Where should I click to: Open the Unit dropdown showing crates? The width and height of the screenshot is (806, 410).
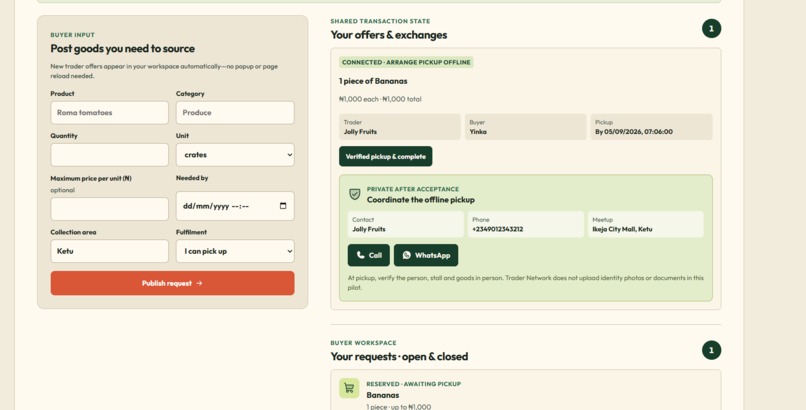pyautogui.click(x=235, y=155)
